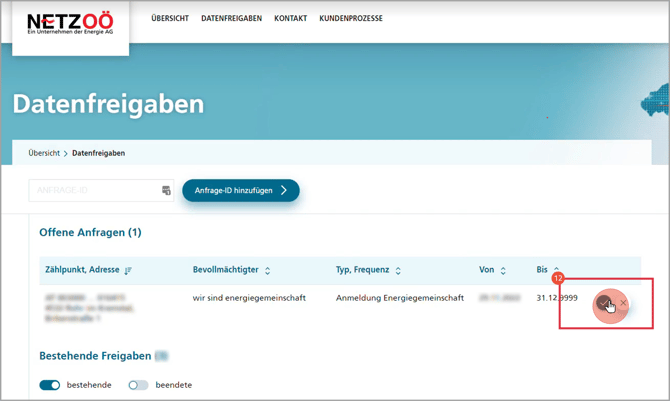Click the red step 12 marker badge
The image size is (670, 401).
click(558, 278)
